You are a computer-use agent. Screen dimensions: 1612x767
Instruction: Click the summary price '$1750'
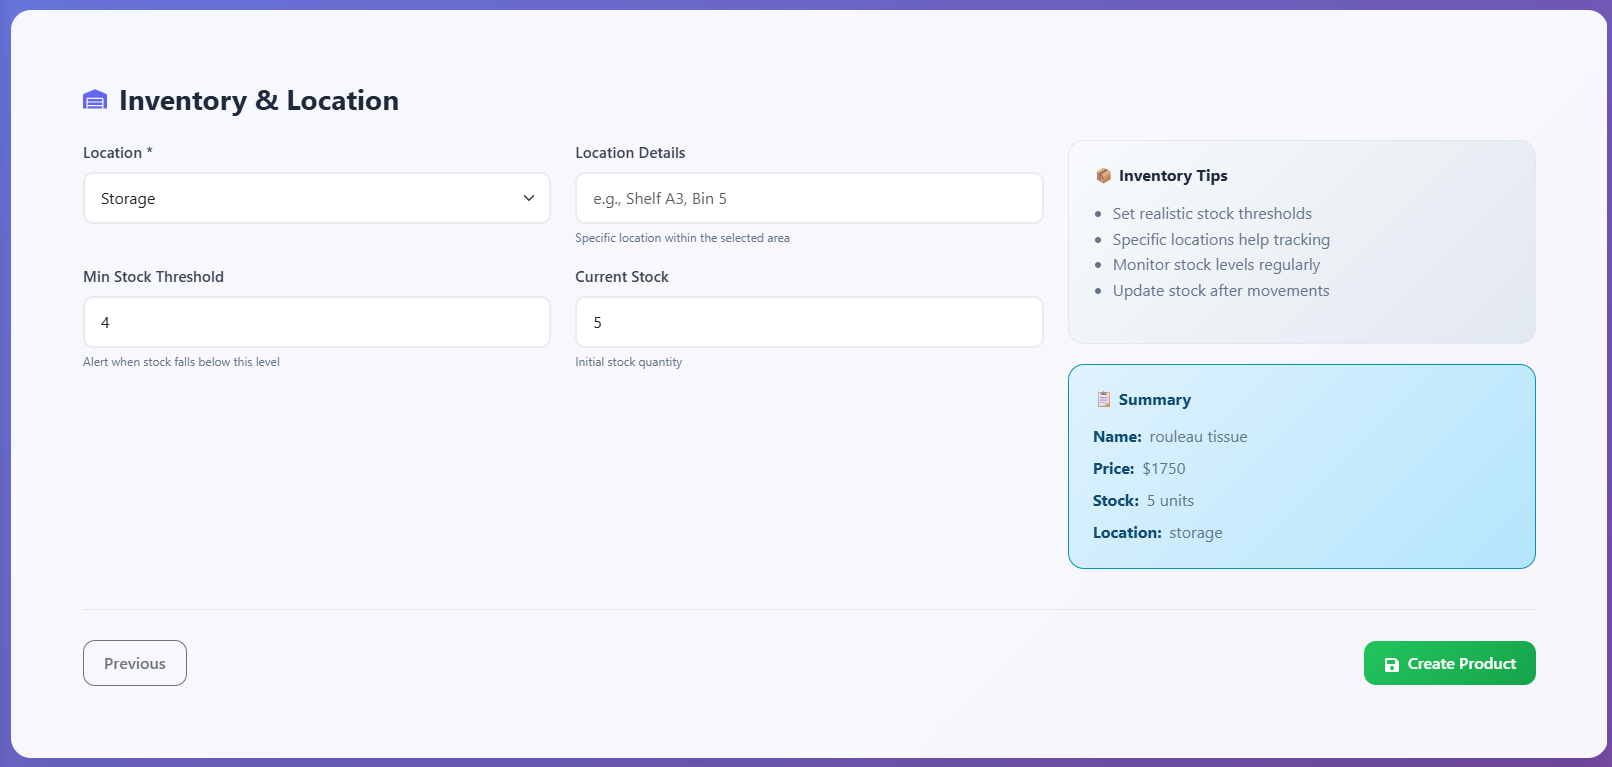point(1164,469)
